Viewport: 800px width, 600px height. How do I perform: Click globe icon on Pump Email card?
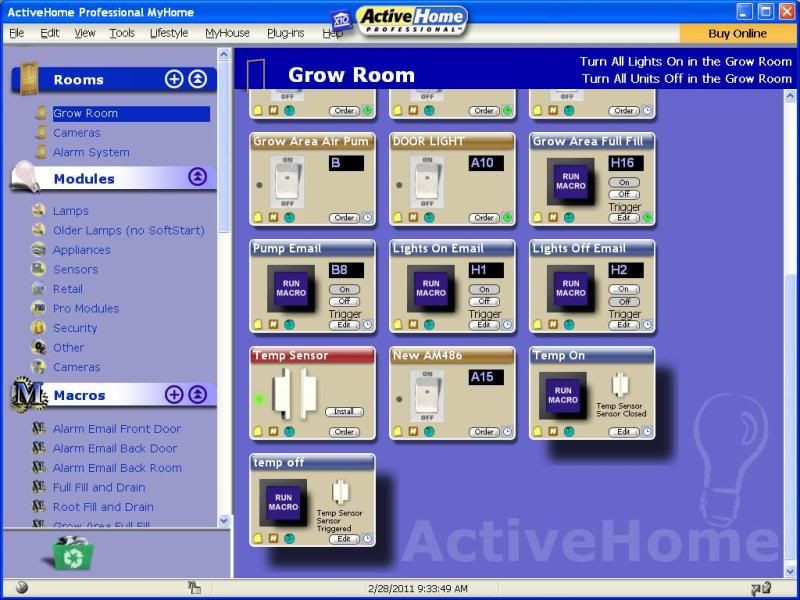point(289,324)
